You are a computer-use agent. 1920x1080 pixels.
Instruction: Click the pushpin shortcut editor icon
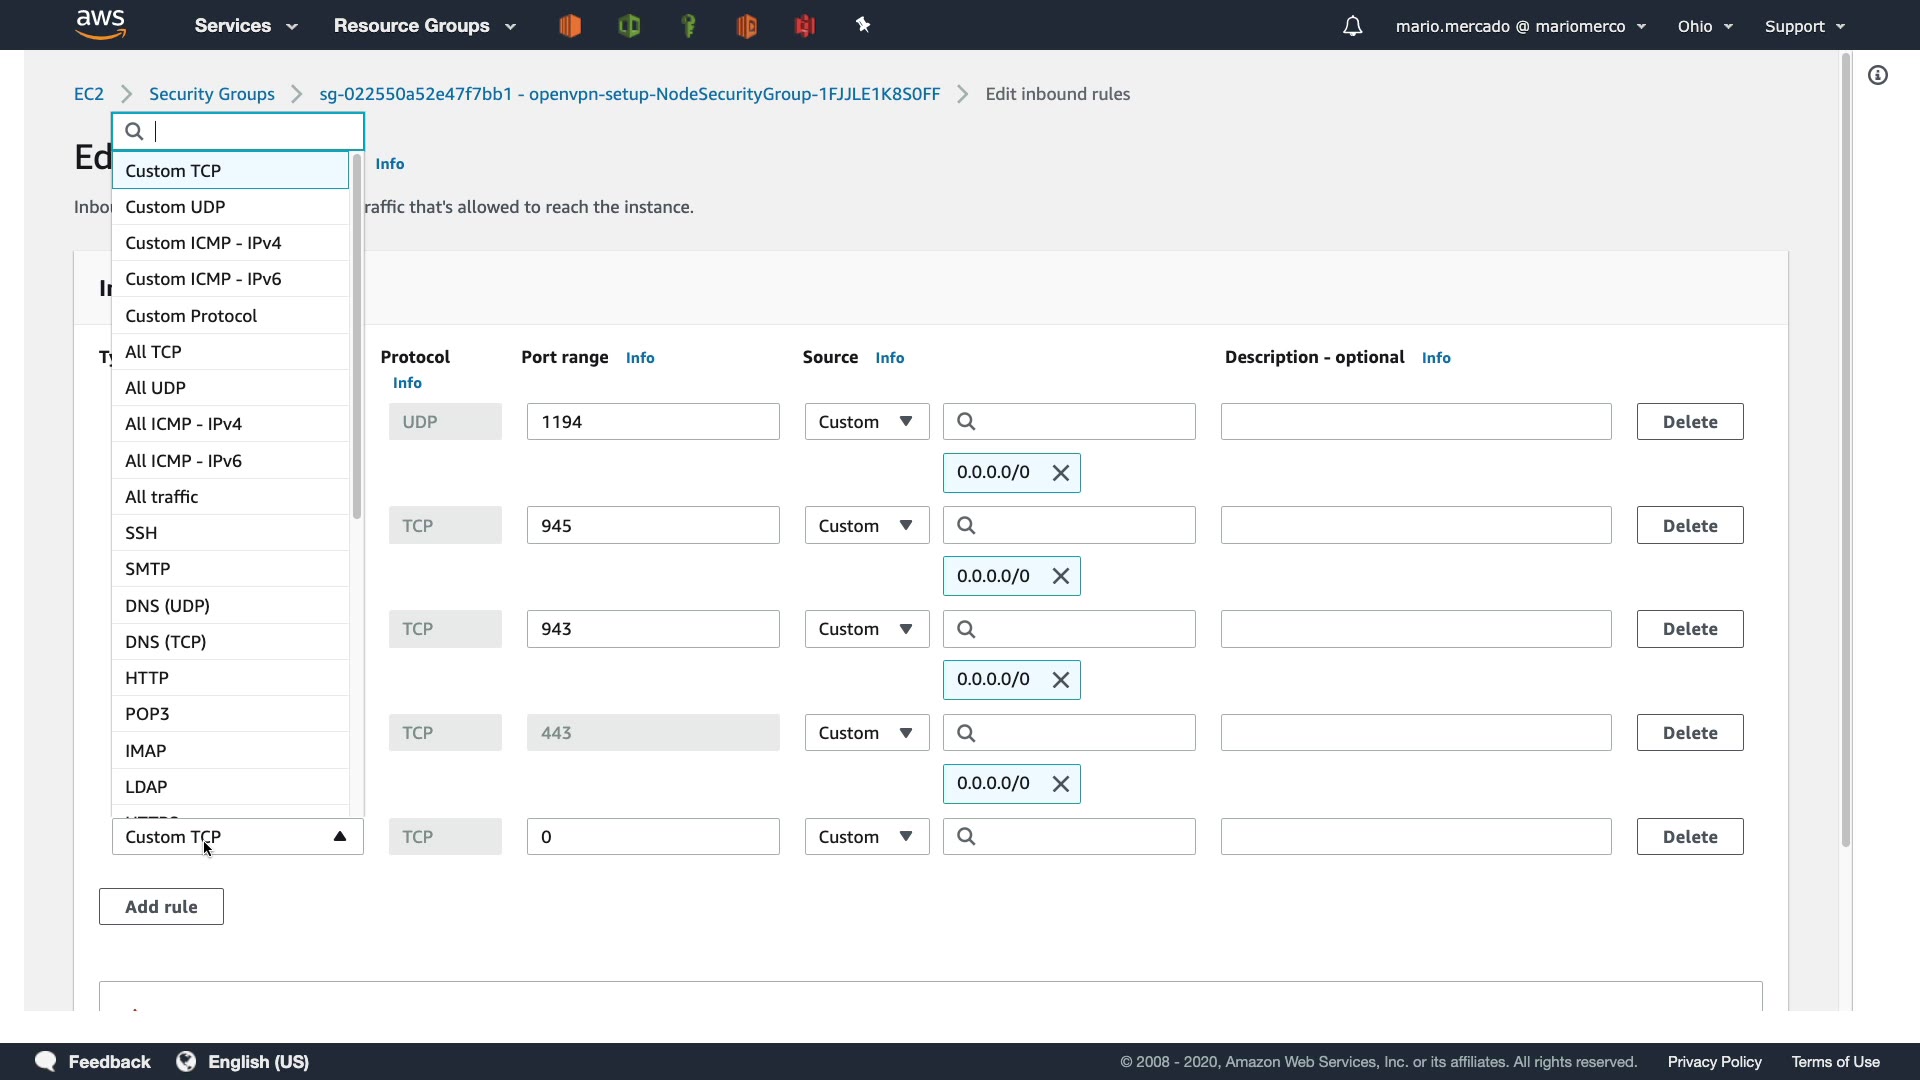point(863,26)
